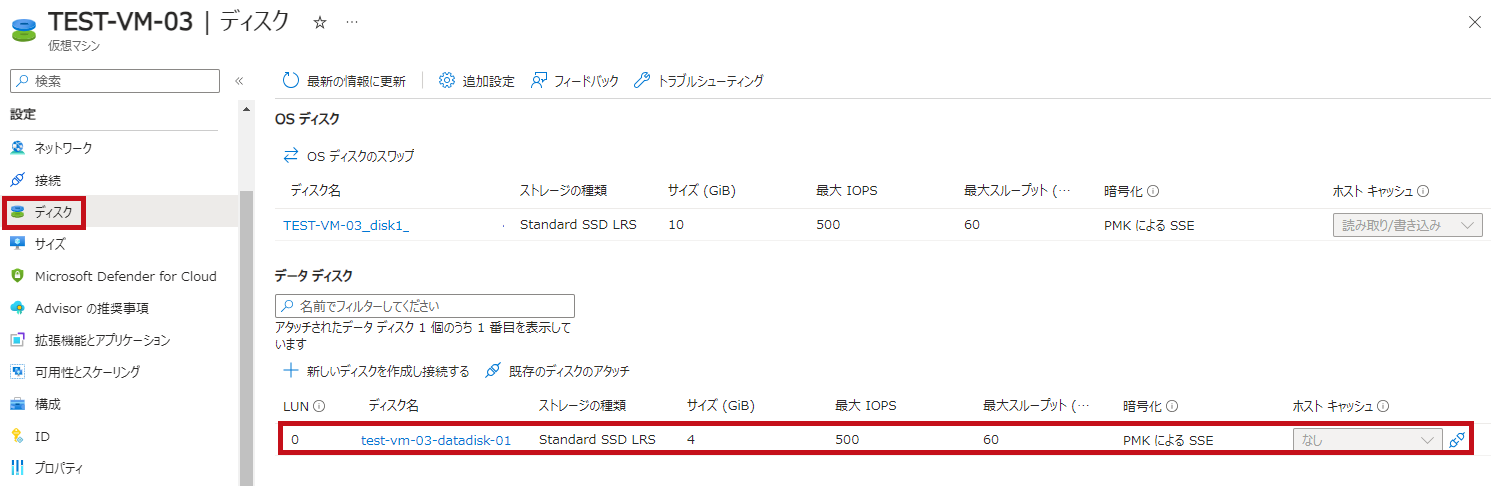Click the info icon beside 暗号化 in OS disk table
Image resolution: width=1493 pixels, height=486 pixels.
tap(1153, 191)
